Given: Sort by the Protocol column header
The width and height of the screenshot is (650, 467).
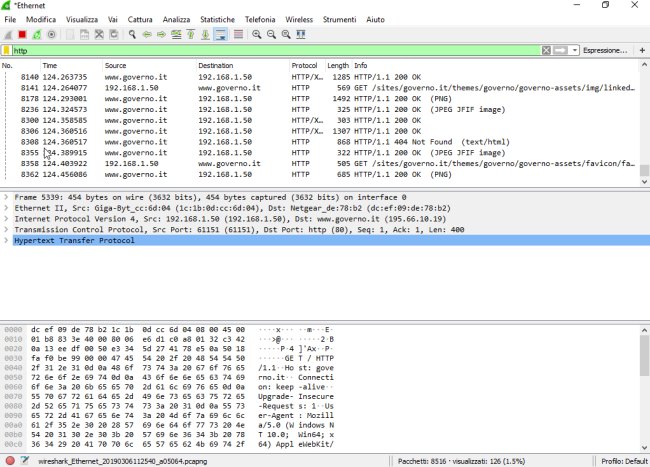Looking at the screenshot, I should (x=308, y=65).
